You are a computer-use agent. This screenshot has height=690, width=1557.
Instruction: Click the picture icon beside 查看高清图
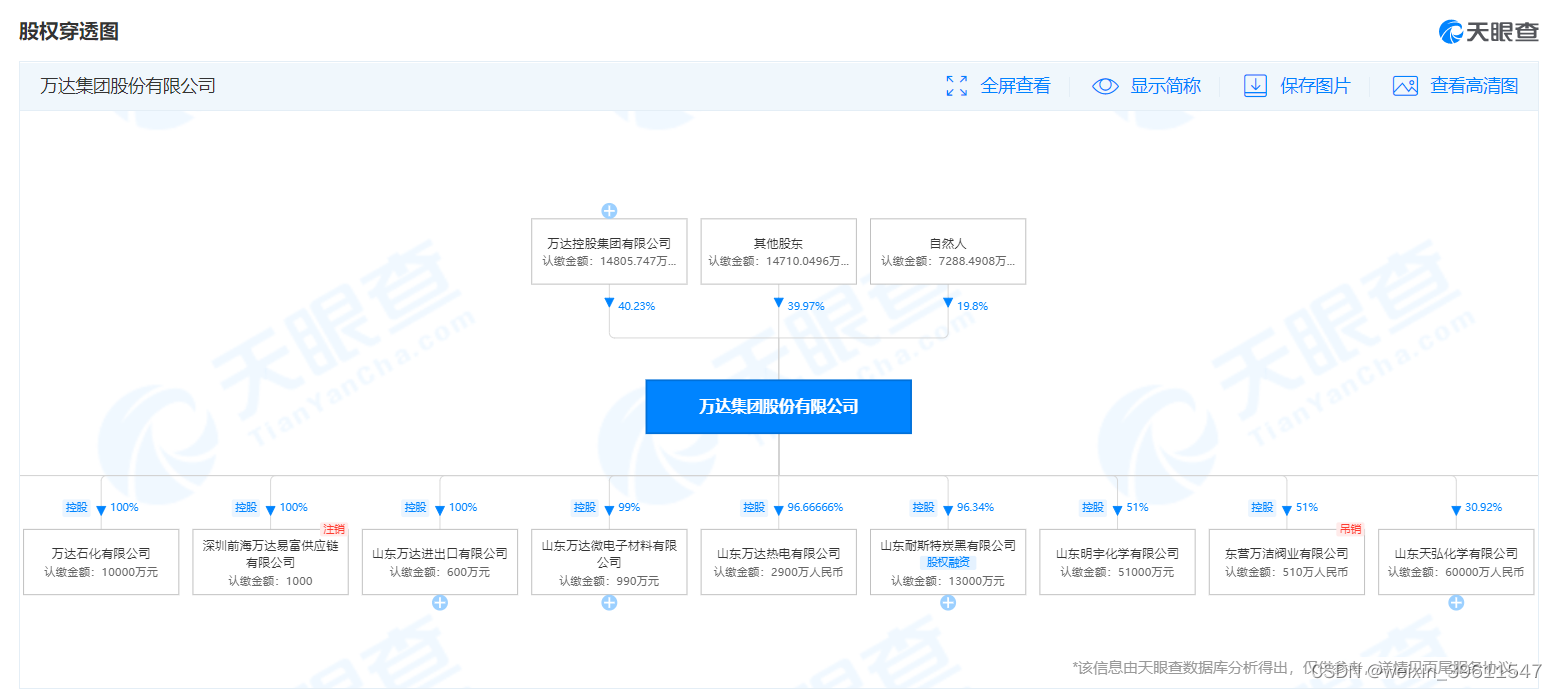coord(1405,86)
